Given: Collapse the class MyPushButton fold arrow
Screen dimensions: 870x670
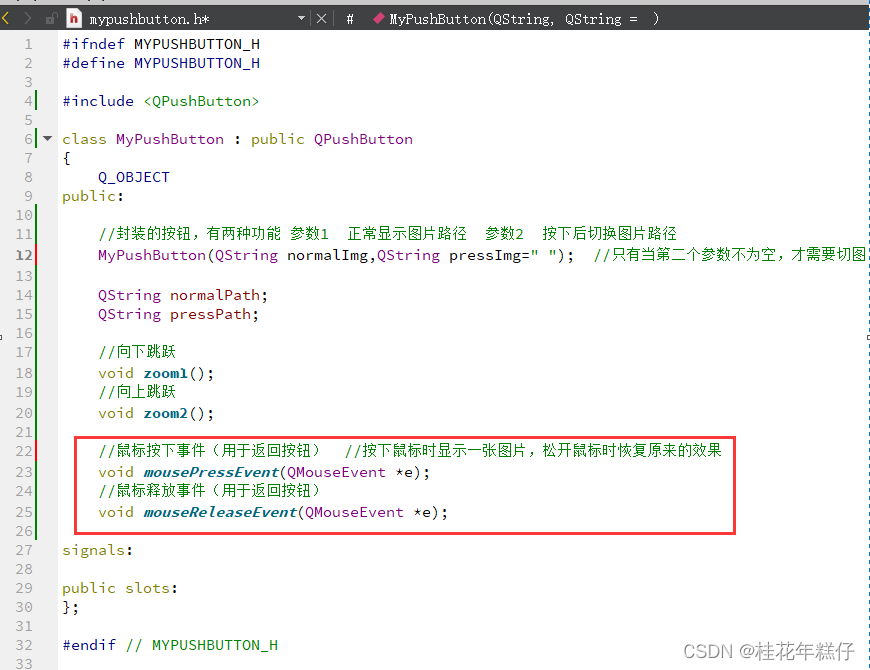Looking at the screenshot, I should coord(48,138).
